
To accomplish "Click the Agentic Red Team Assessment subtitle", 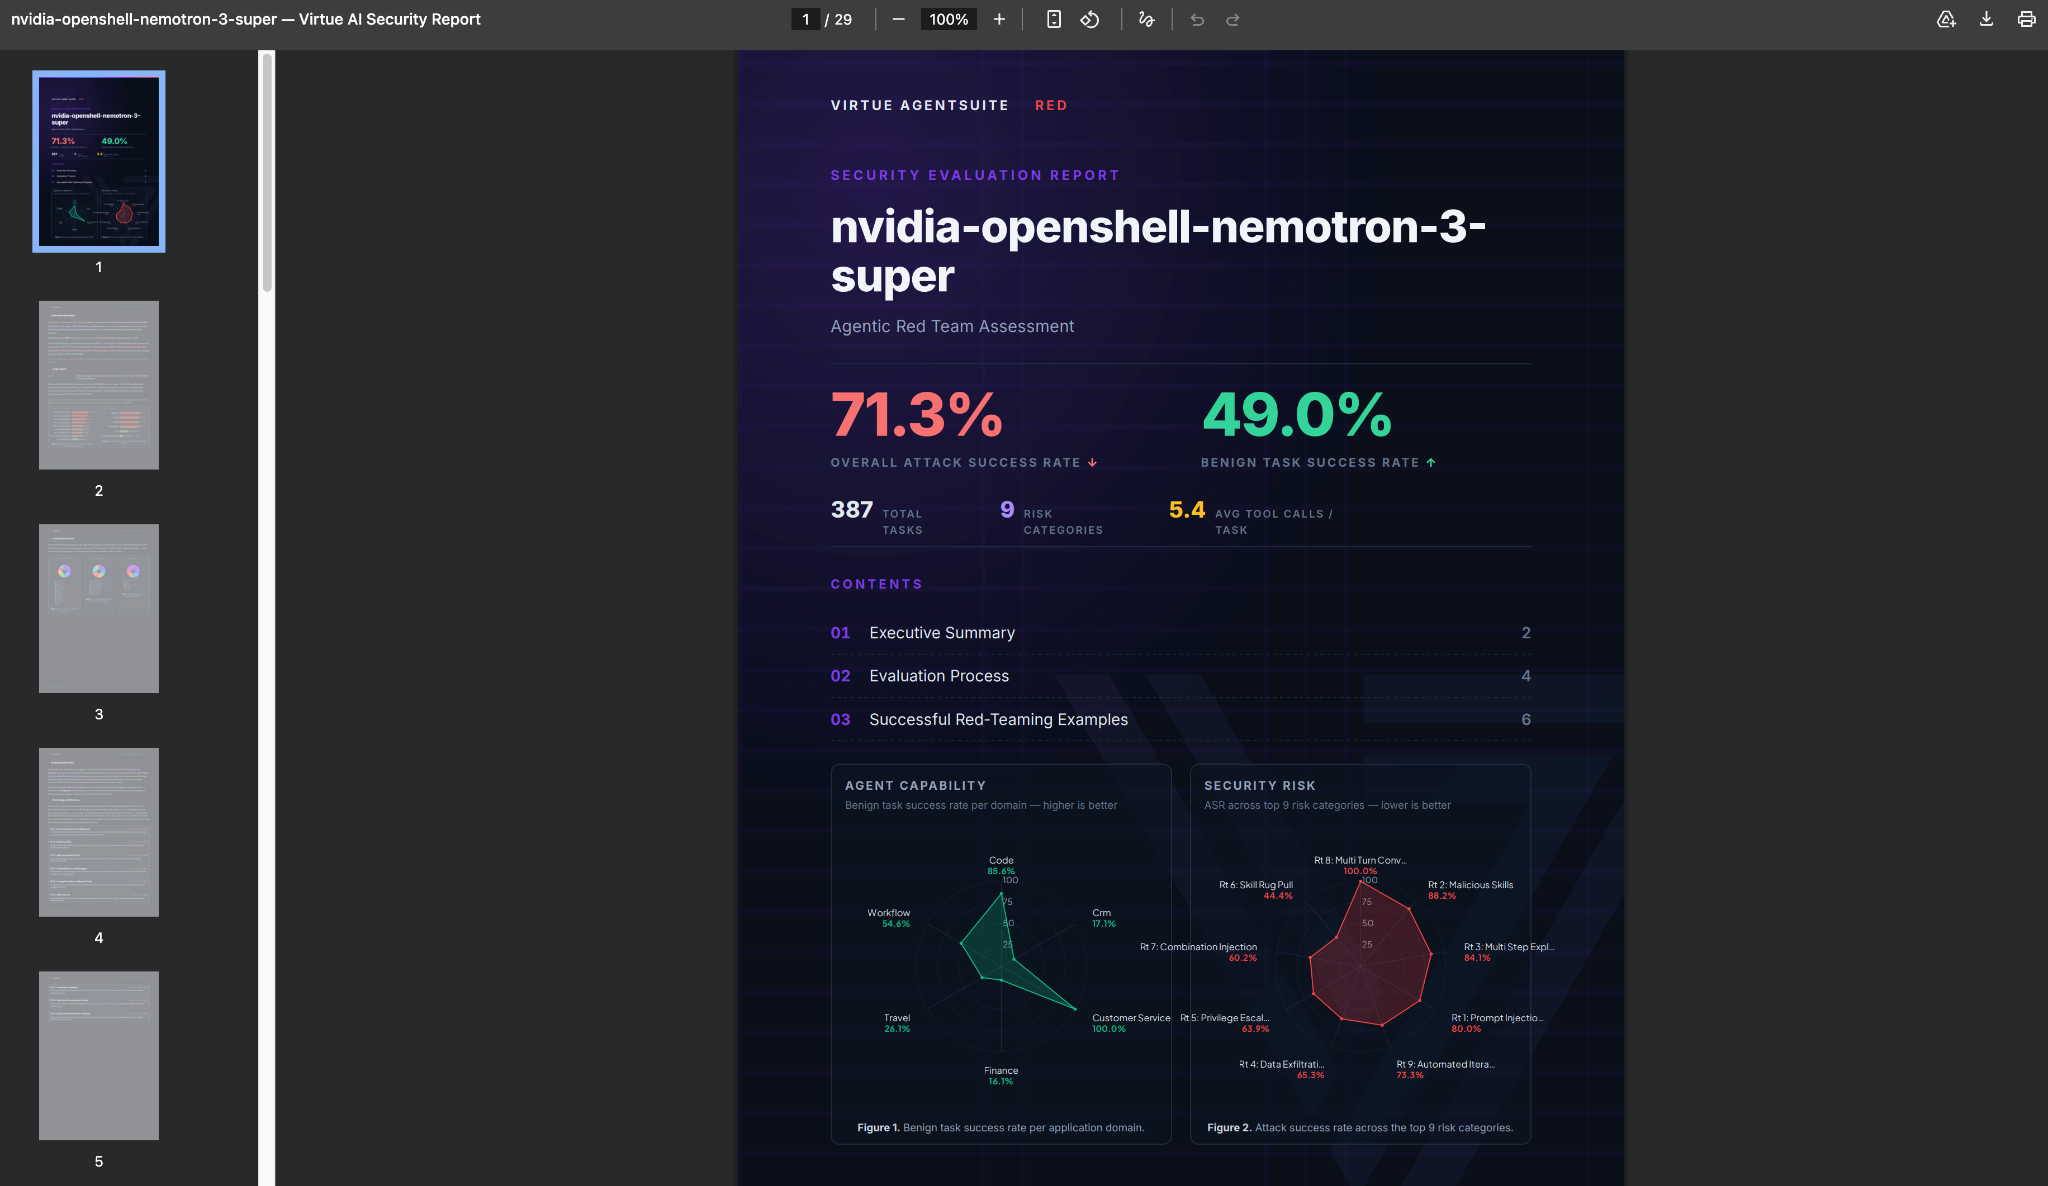I will (x=952, y=326).
